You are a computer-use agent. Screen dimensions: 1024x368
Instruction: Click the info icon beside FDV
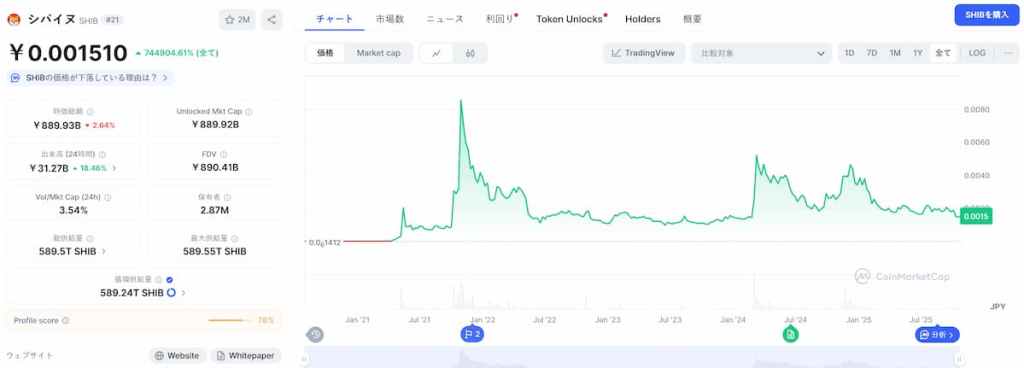click(224, 155)
